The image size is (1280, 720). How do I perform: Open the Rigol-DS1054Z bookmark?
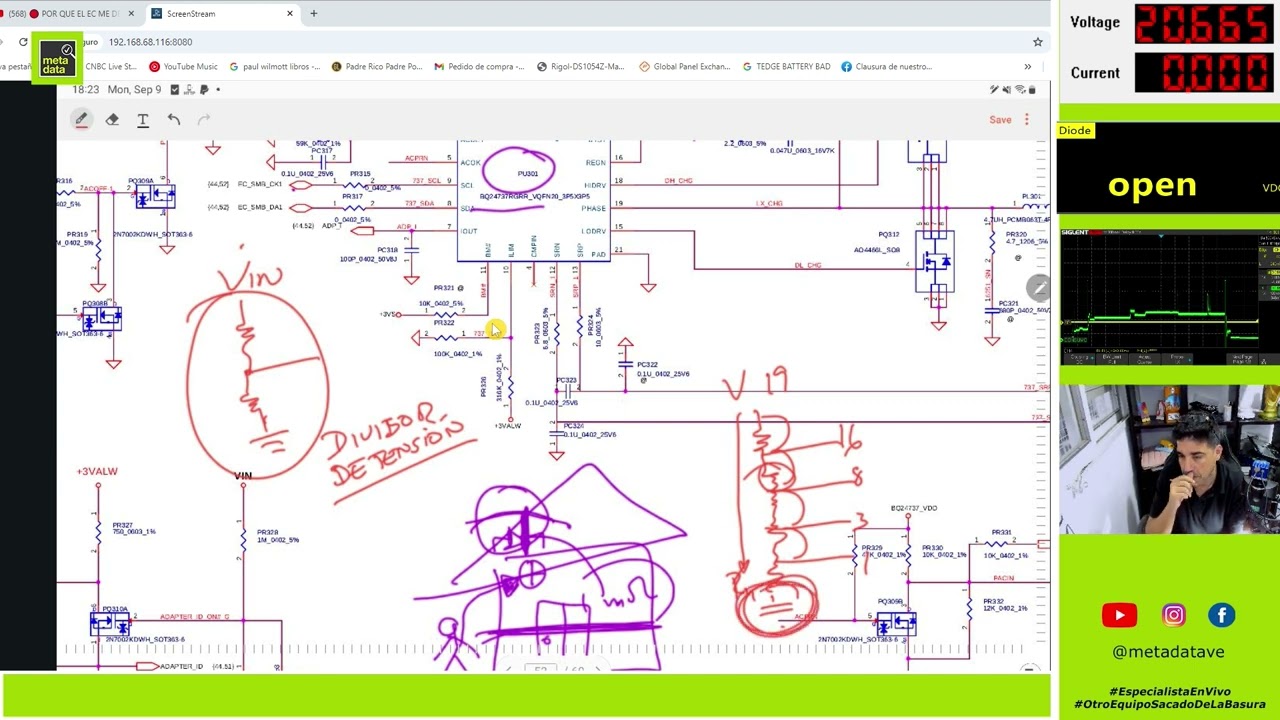(581, 67)
